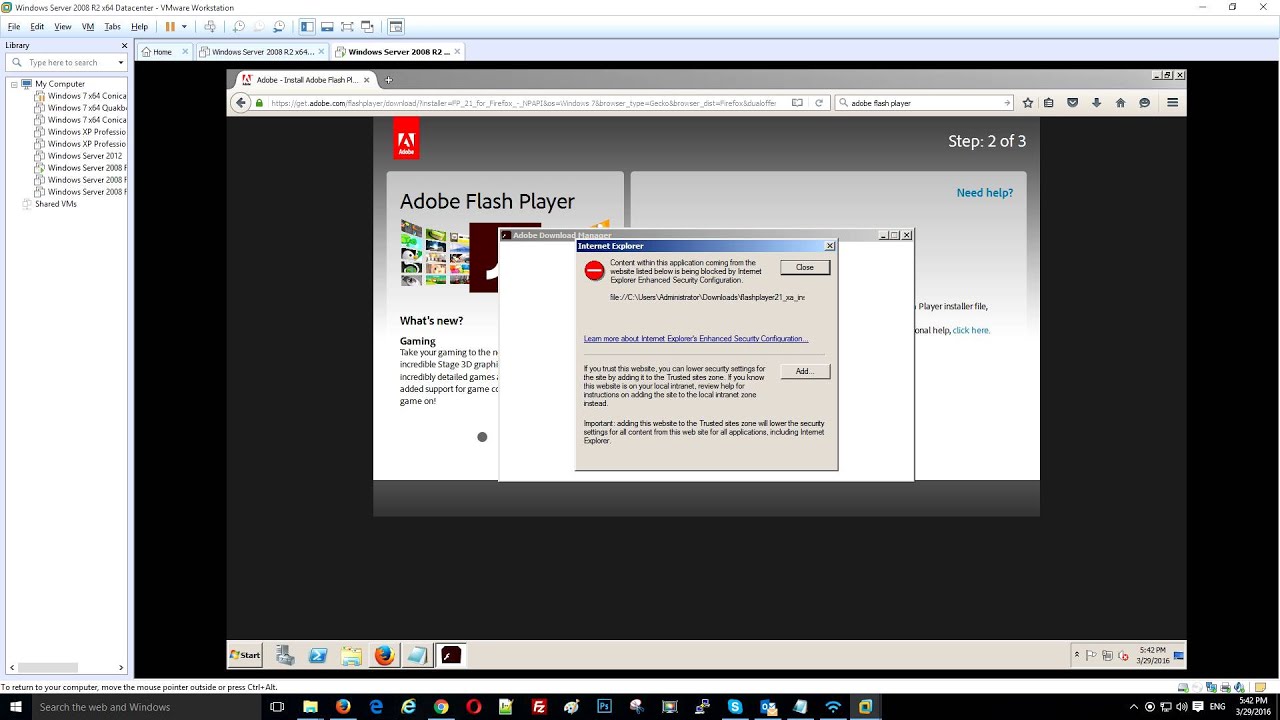Click the VMware suspend (pause) button
1280x720 pixels.
tap(170, 27)
